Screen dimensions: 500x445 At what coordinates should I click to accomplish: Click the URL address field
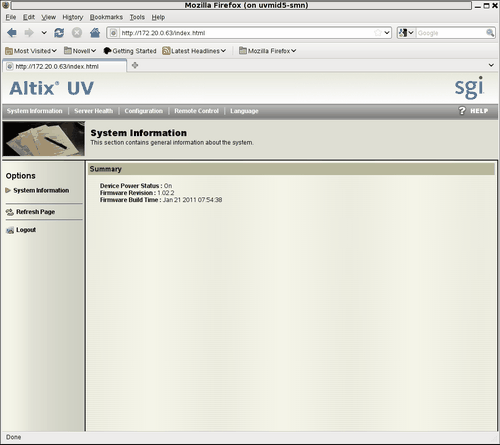click(246, 33)
